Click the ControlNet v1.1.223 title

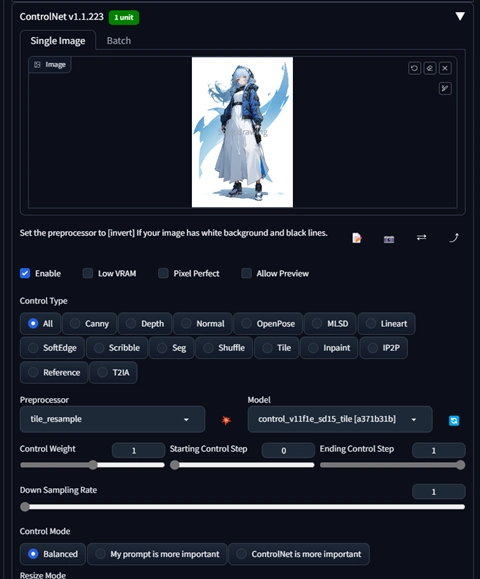[62, 17]
